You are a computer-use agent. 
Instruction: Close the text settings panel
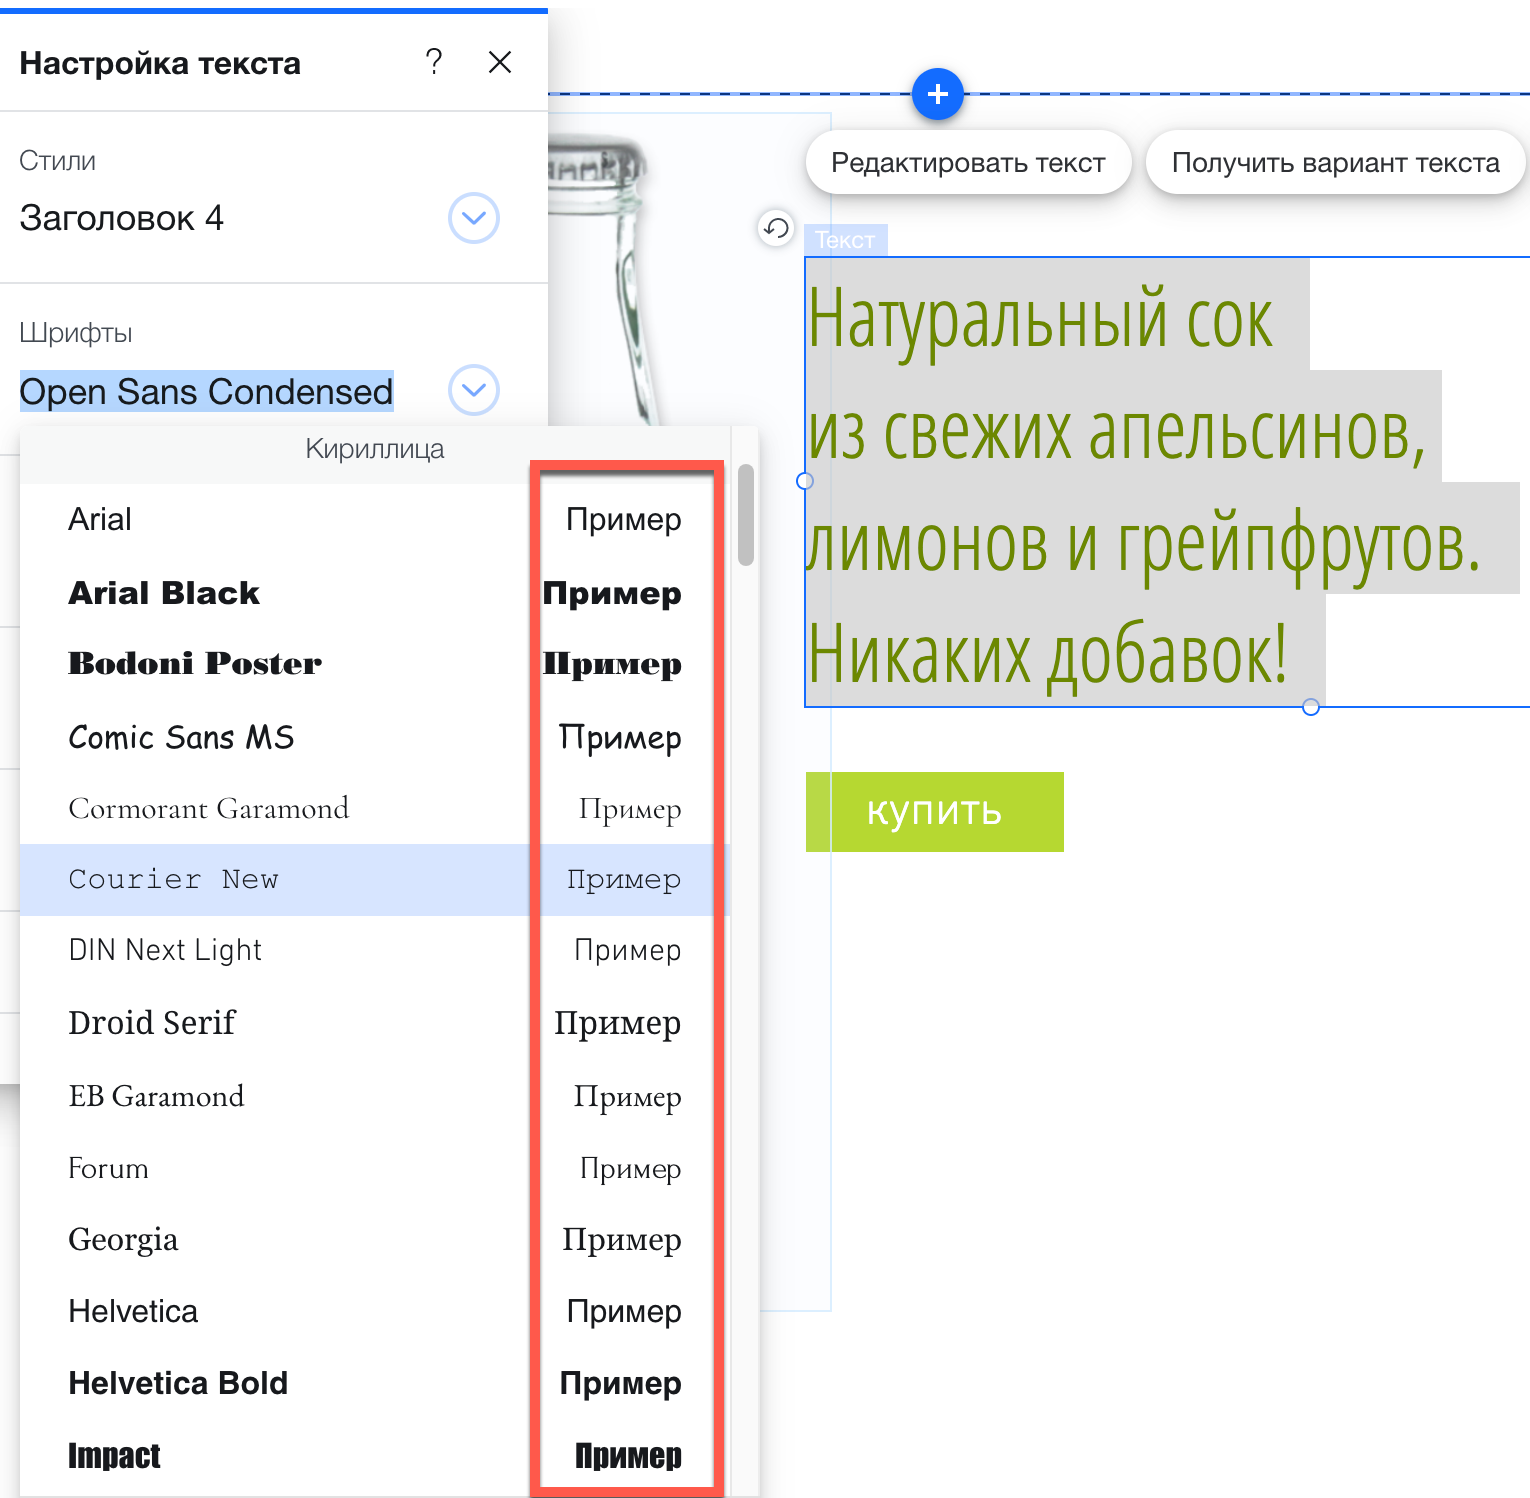pos(500,62)
